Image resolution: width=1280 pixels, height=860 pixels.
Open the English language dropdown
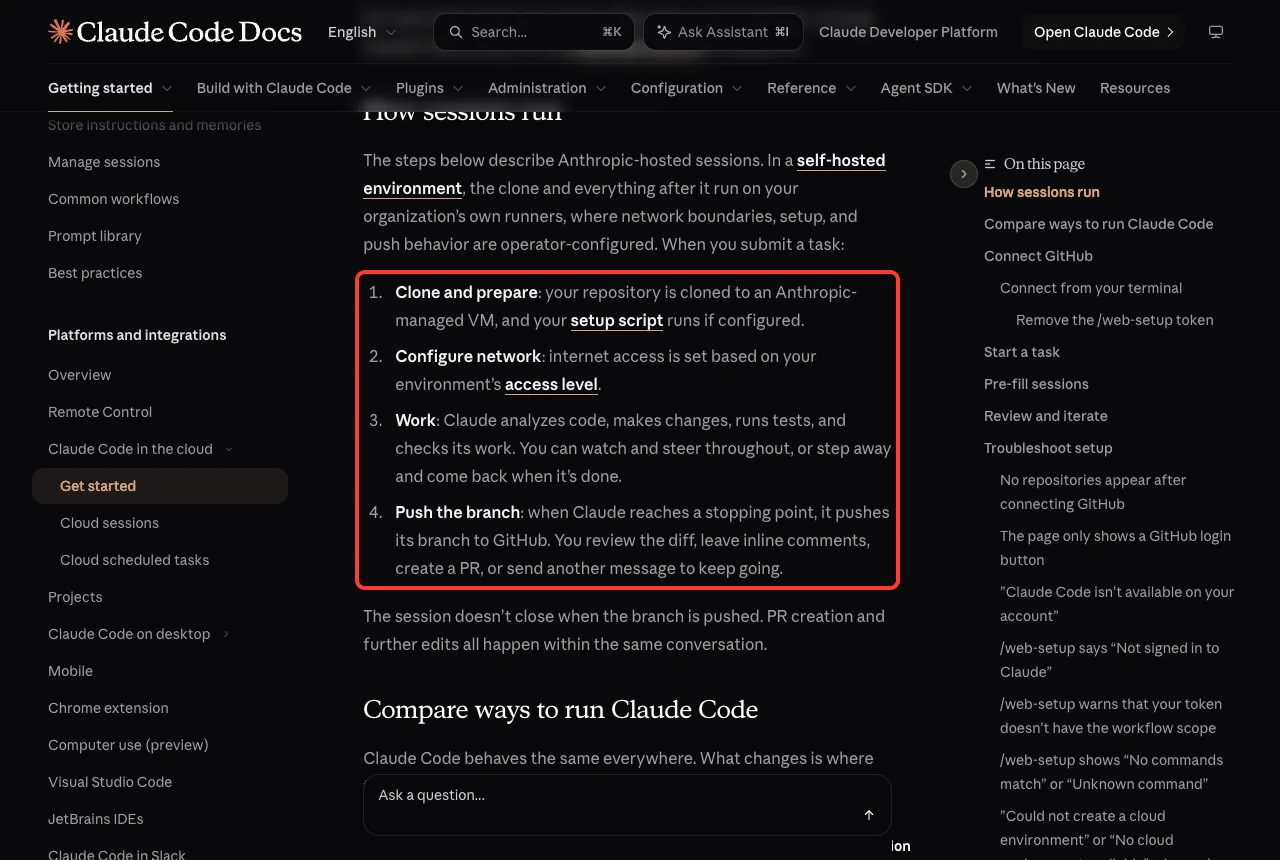pos(362,32)
